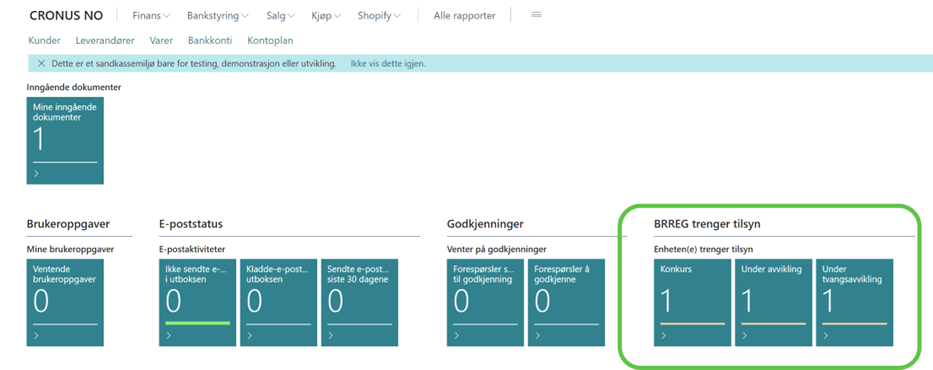Open the Leverandører list
Screen dimensions: 933x370
coord(105,40)
